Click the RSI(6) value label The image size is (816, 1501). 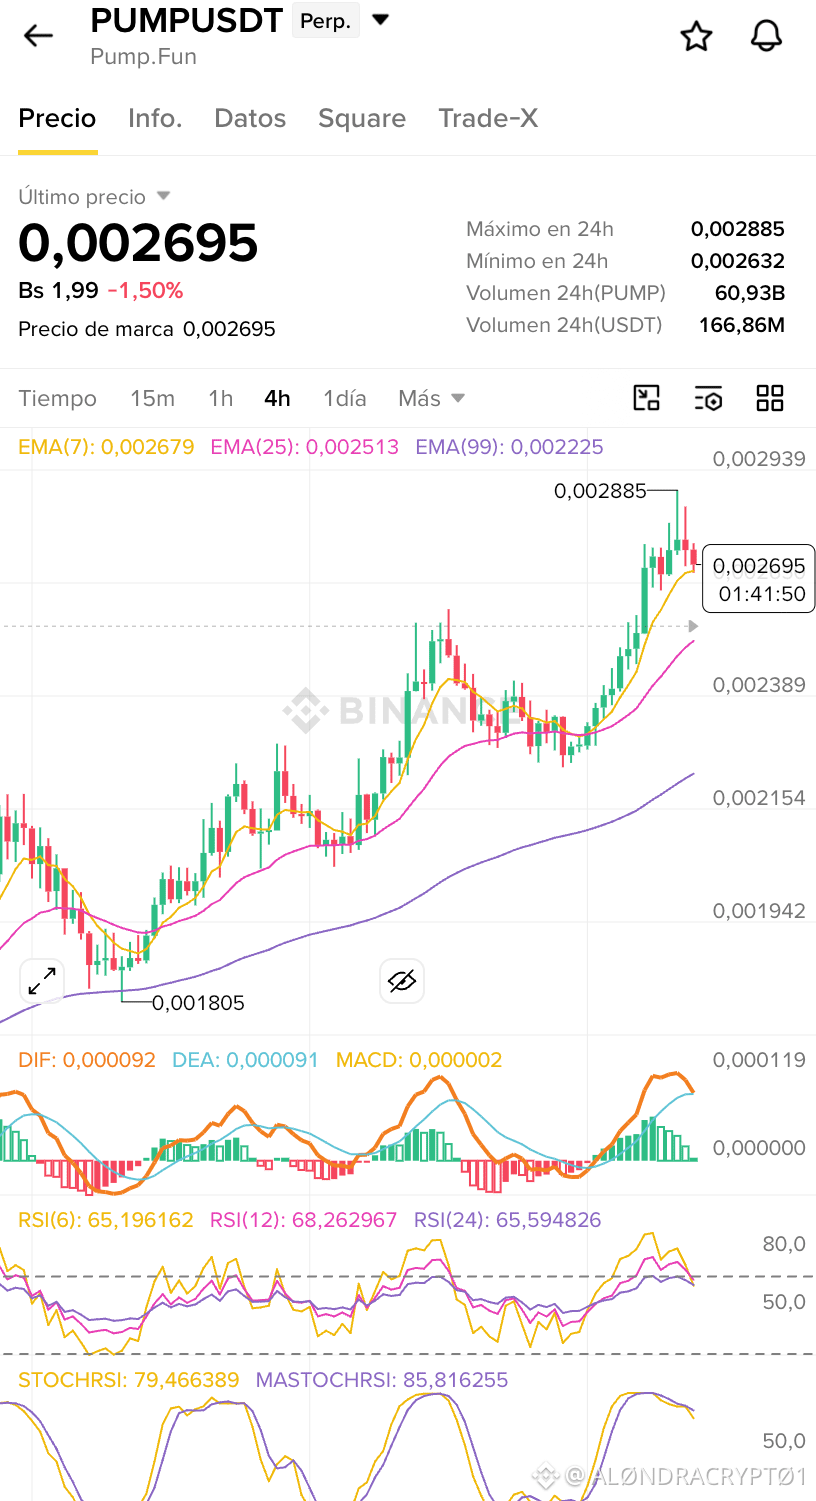106,1220
